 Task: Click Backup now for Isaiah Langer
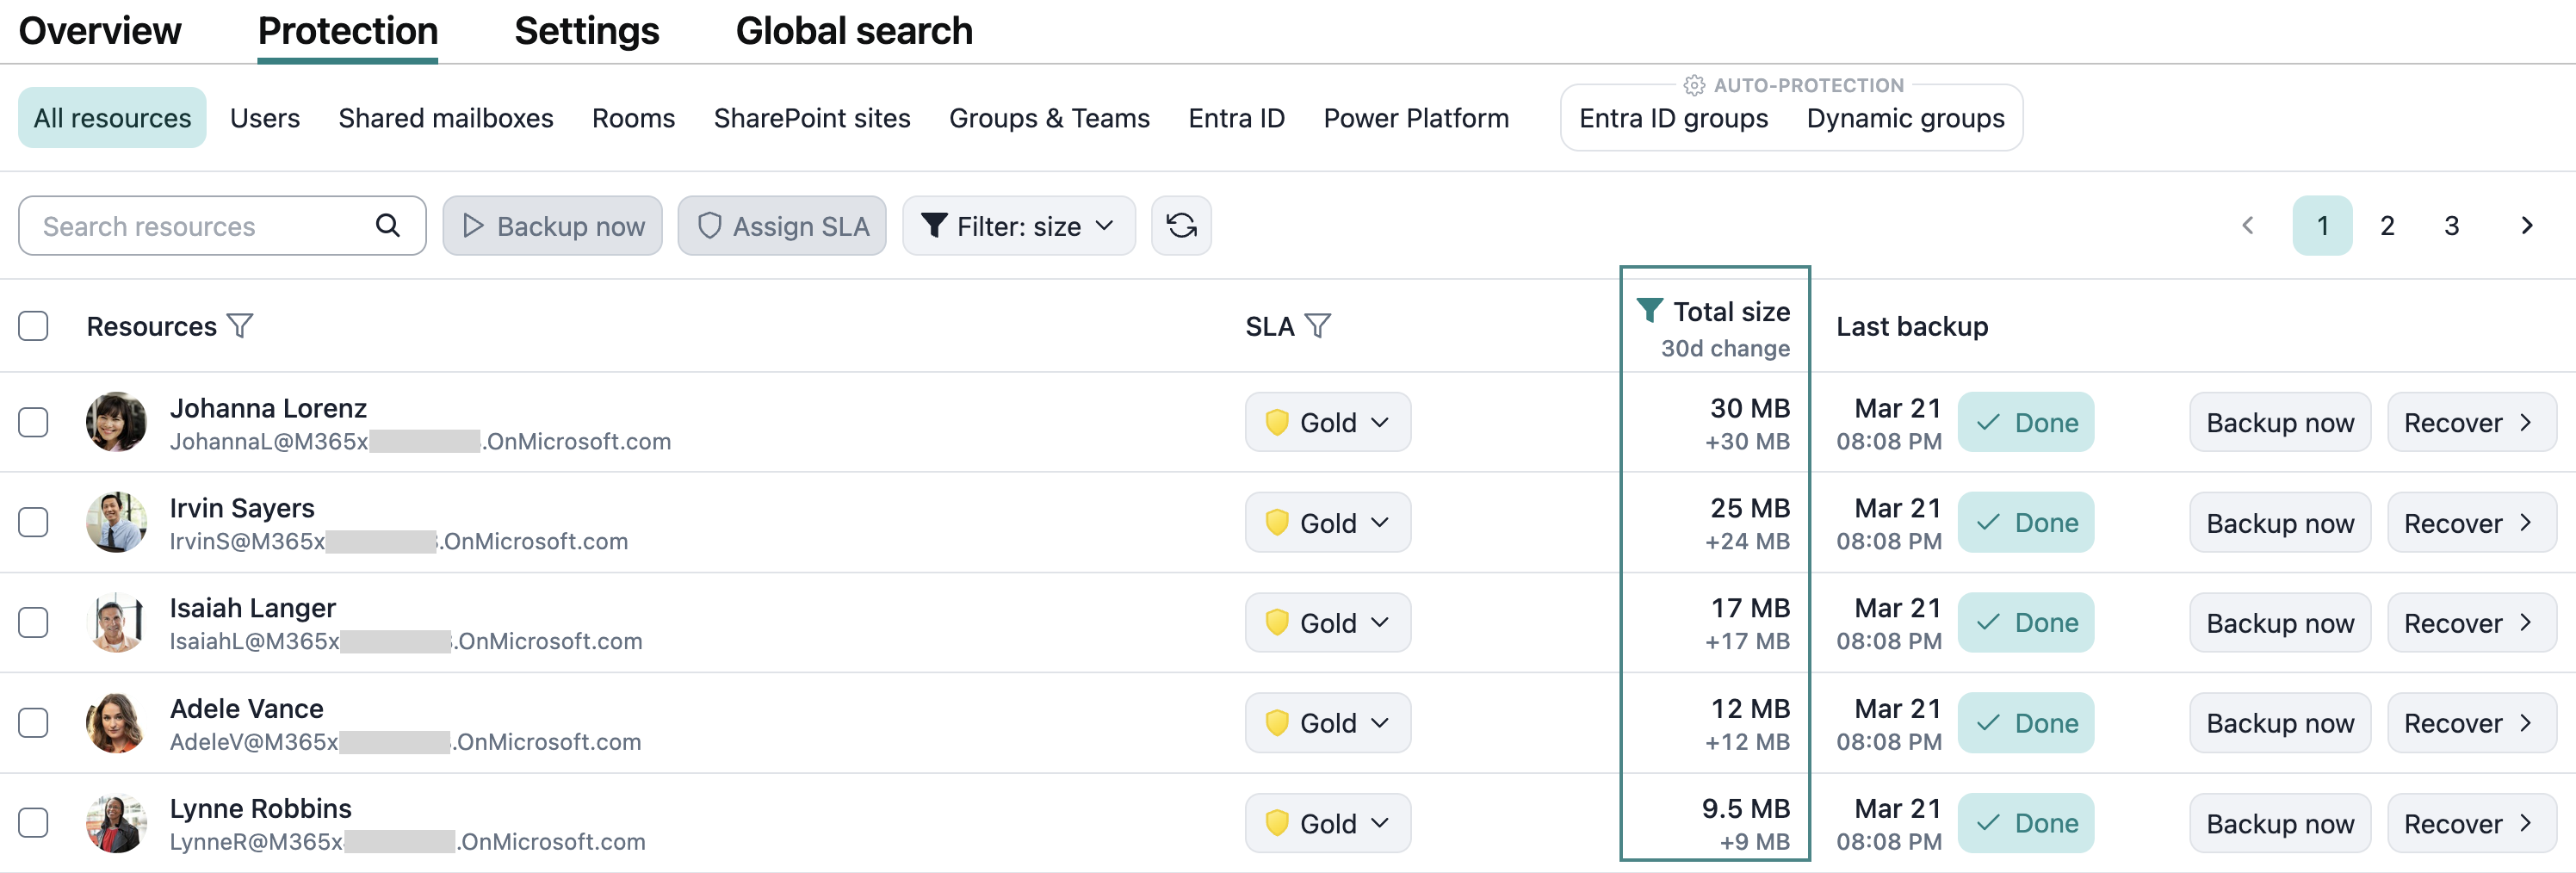pos(2279,623)
